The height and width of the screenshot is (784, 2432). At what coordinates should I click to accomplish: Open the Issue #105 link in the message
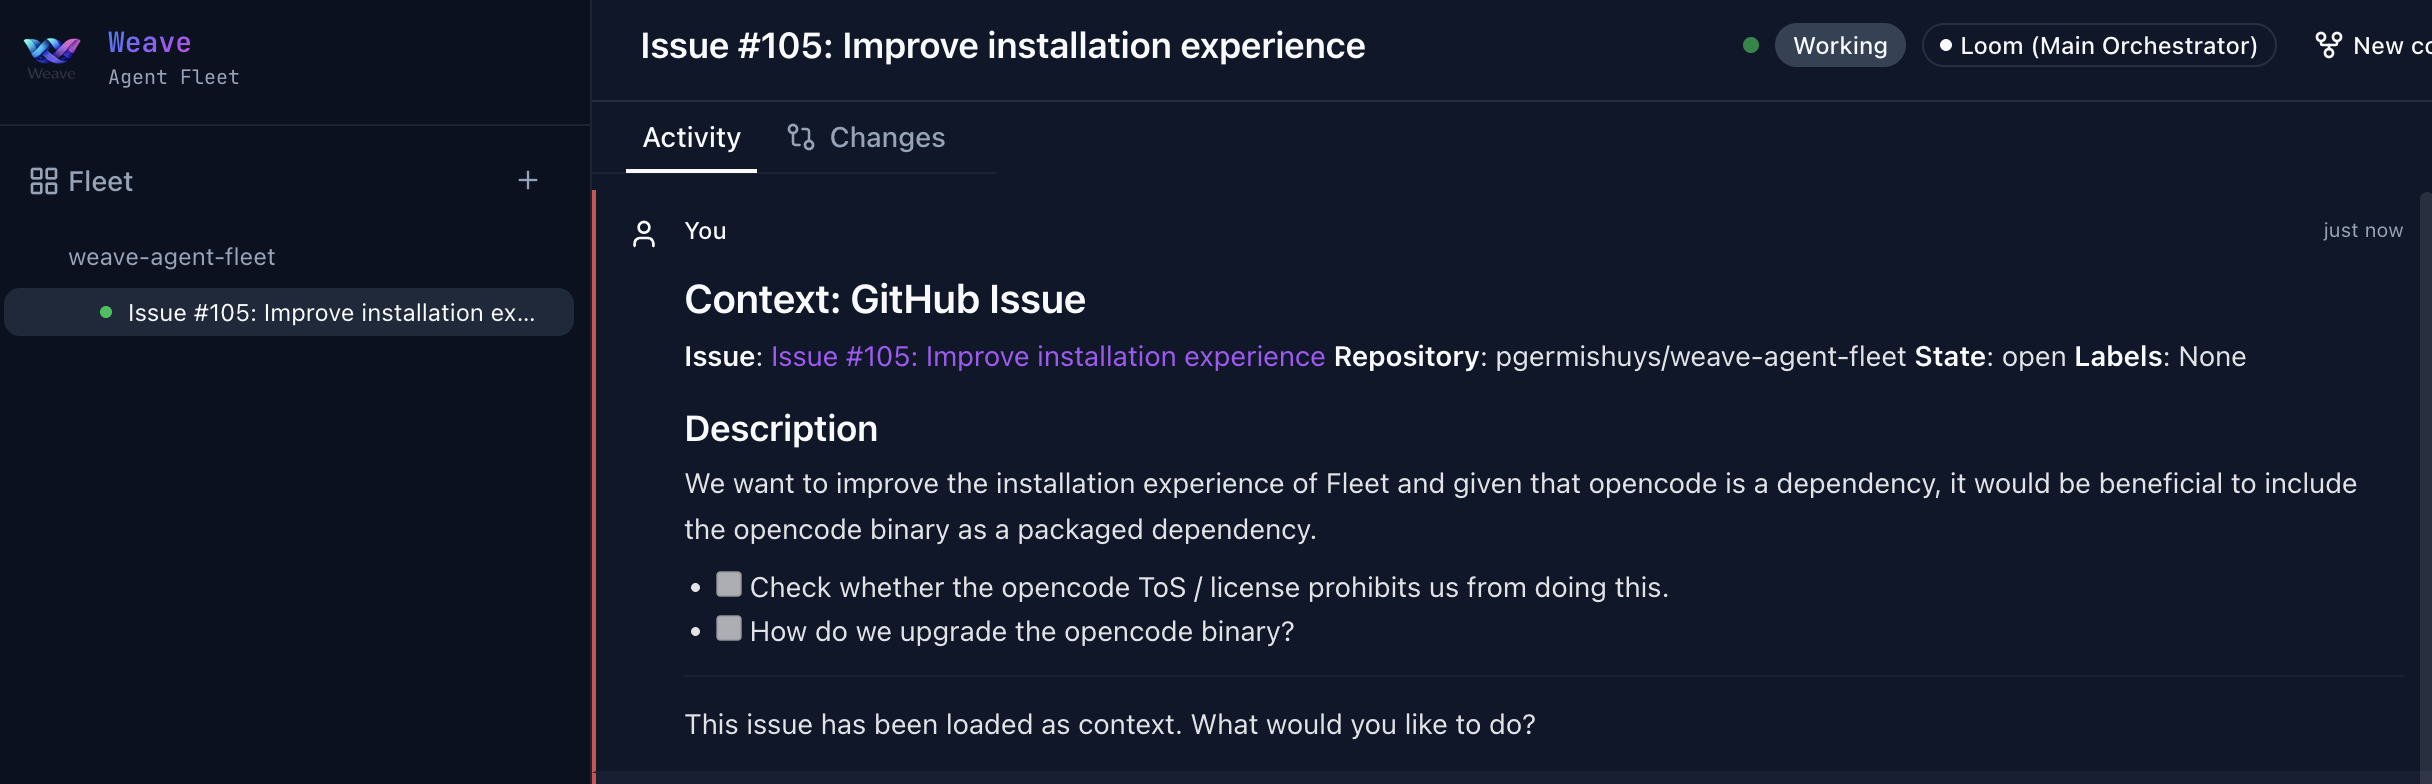coord(1048,356)
